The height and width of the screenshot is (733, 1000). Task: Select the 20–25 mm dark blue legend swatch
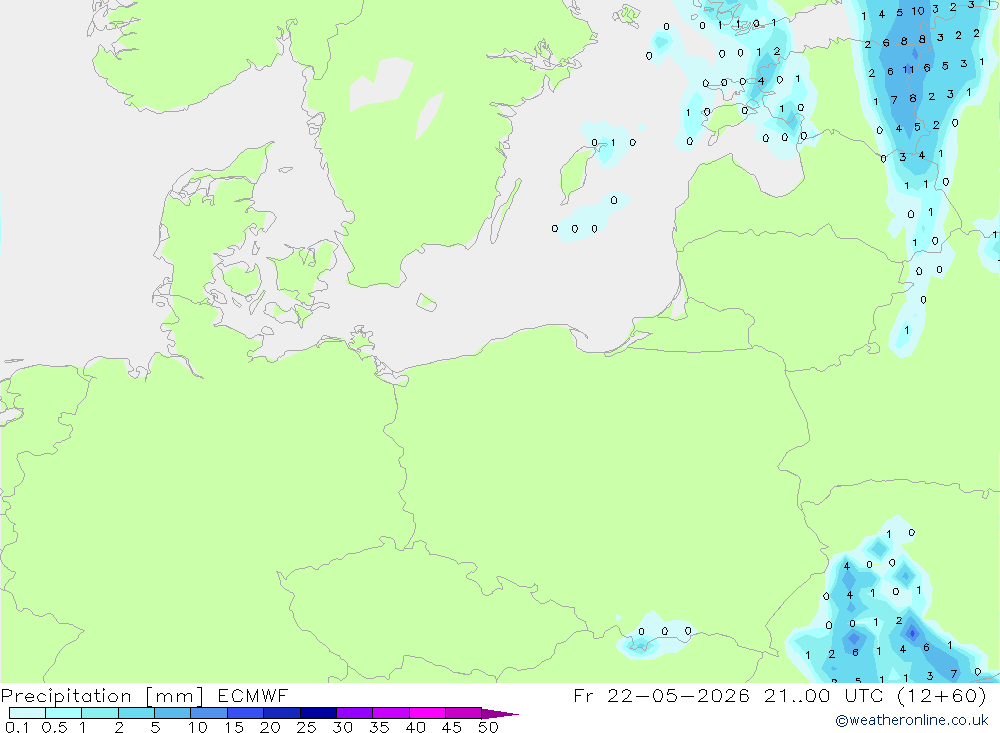pyautogui.click(x=282, y=713)
